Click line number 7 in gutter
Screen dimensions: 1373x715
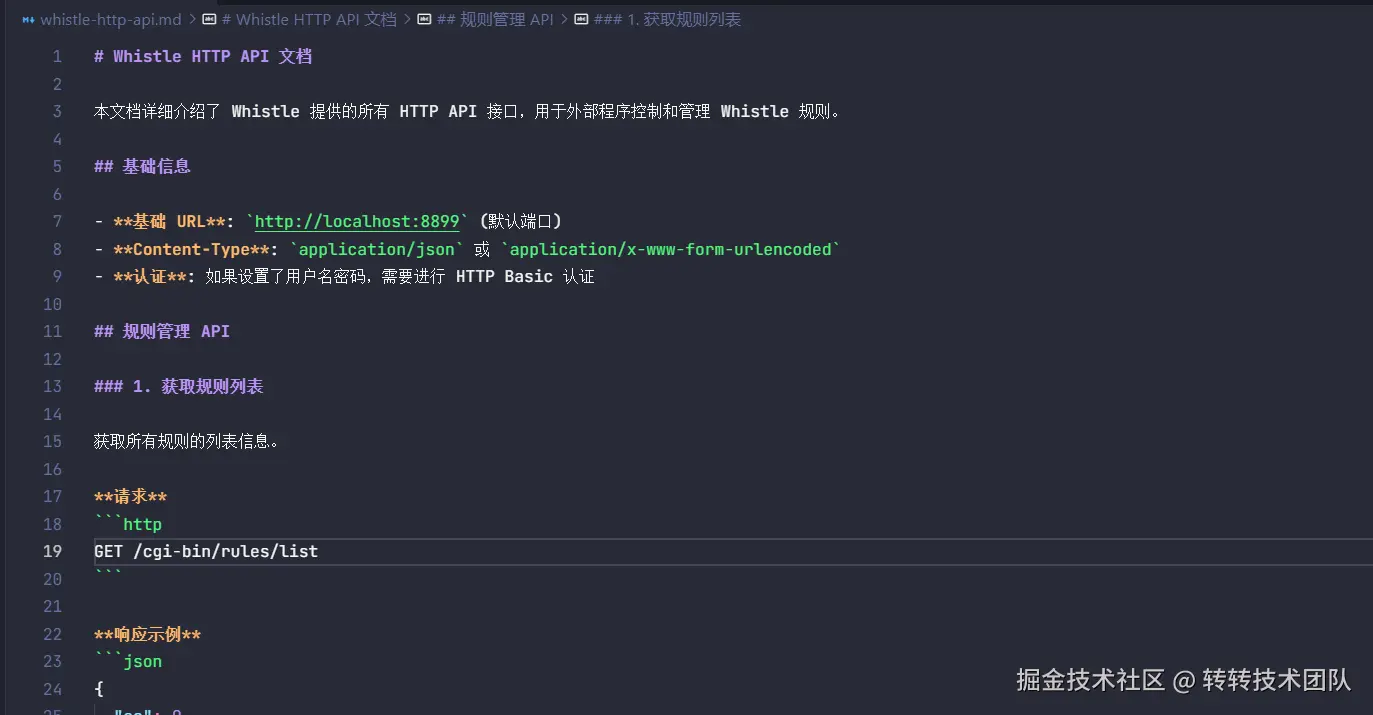coord(57,221)
